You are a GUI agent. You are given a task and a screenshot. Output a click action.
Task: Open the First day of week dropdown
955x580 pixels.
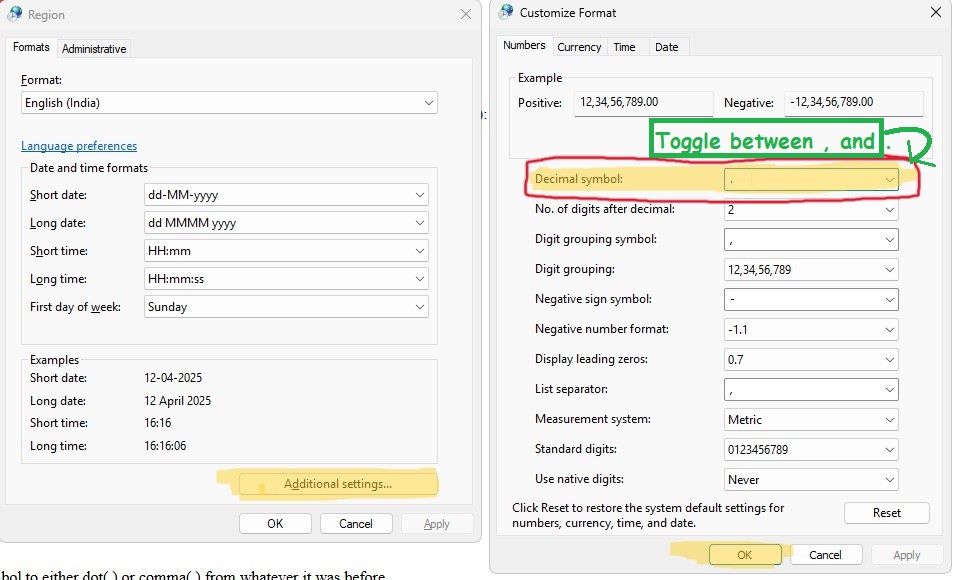[286, 307]
